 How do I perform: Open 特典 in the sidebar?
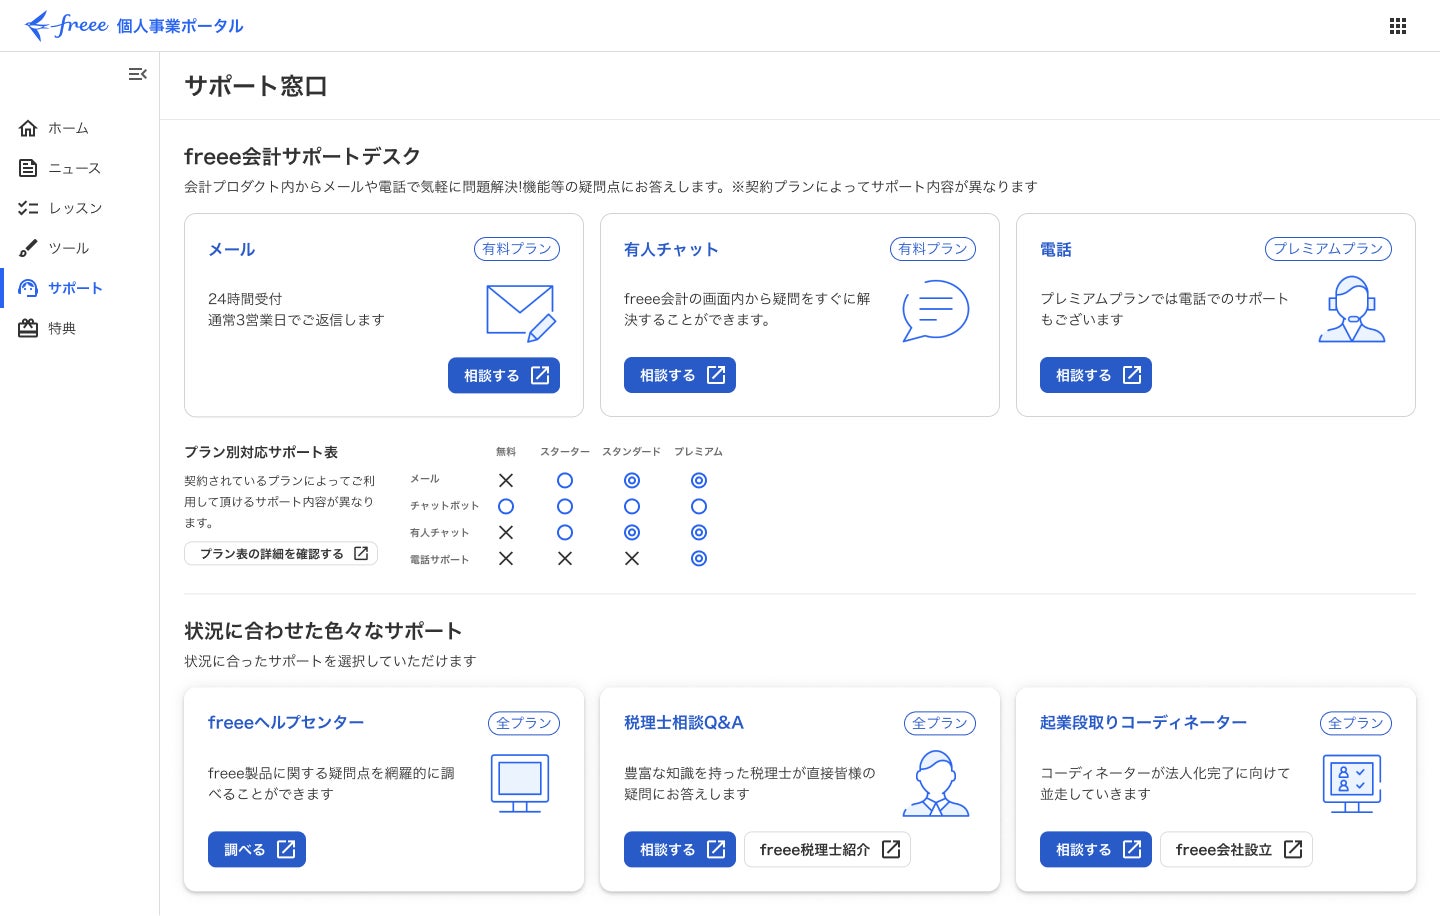click(x=80, y=328)
